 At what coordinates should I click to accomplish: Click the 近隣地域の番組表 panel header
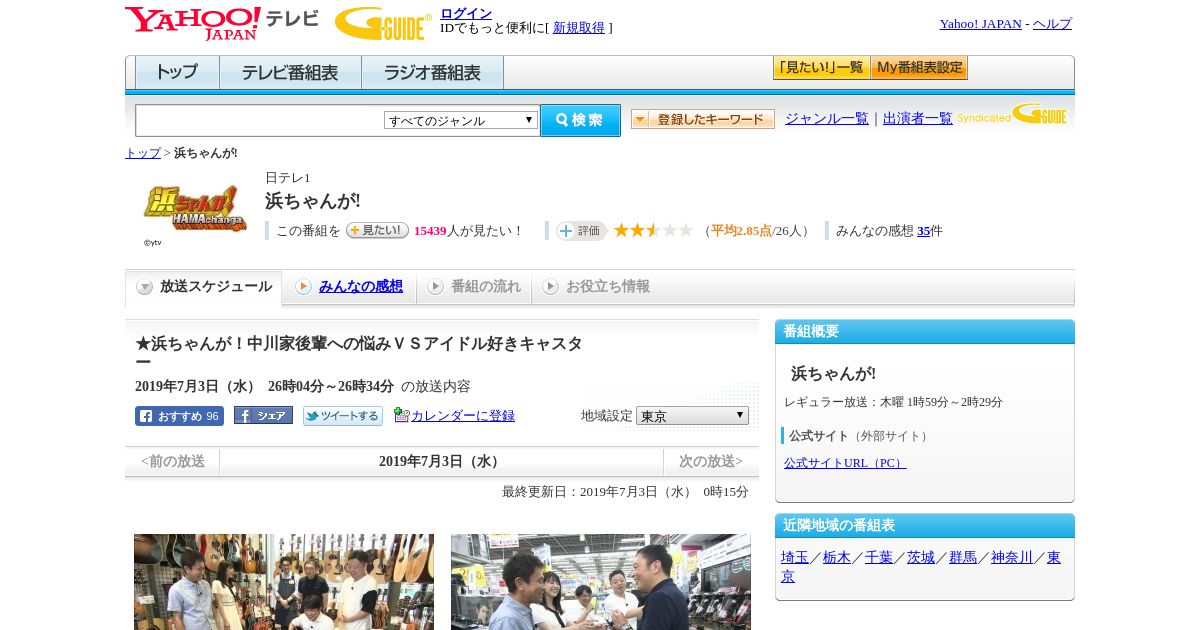pyautogui.click(x=925, y=526)
